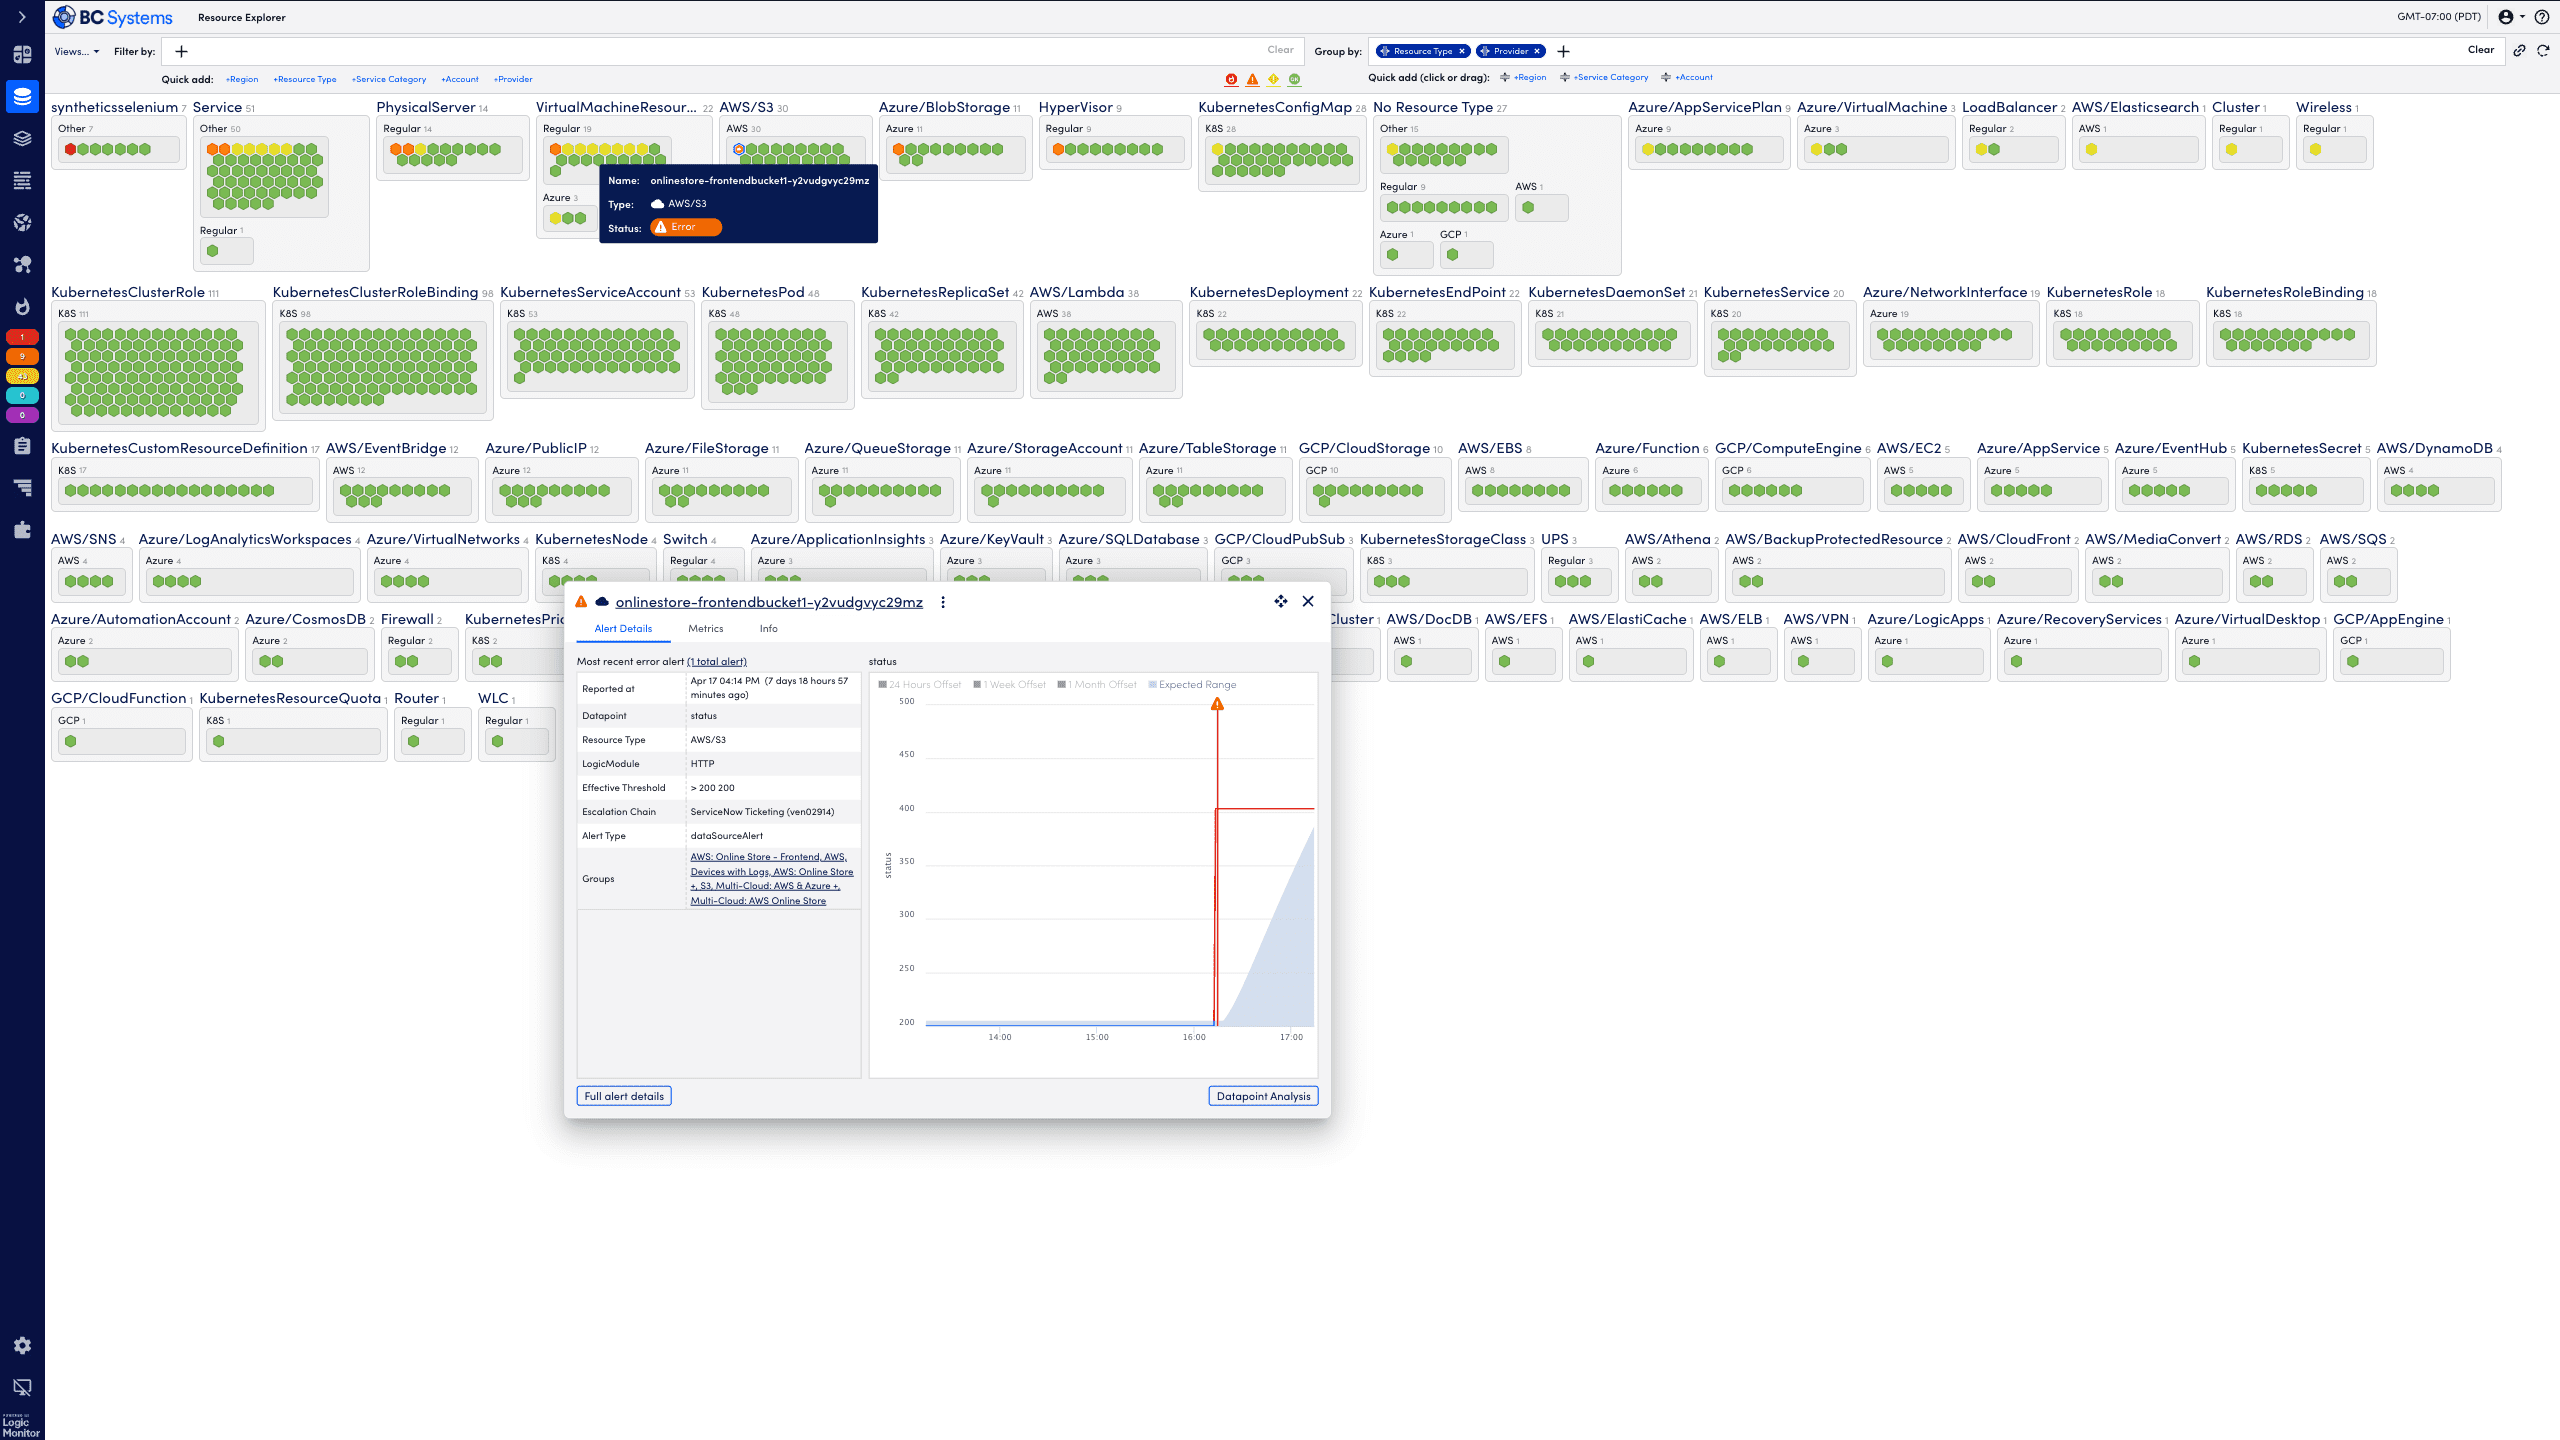Clear the Filter by field
Screen dimensions: 2560x1440
click(1280, 50)
